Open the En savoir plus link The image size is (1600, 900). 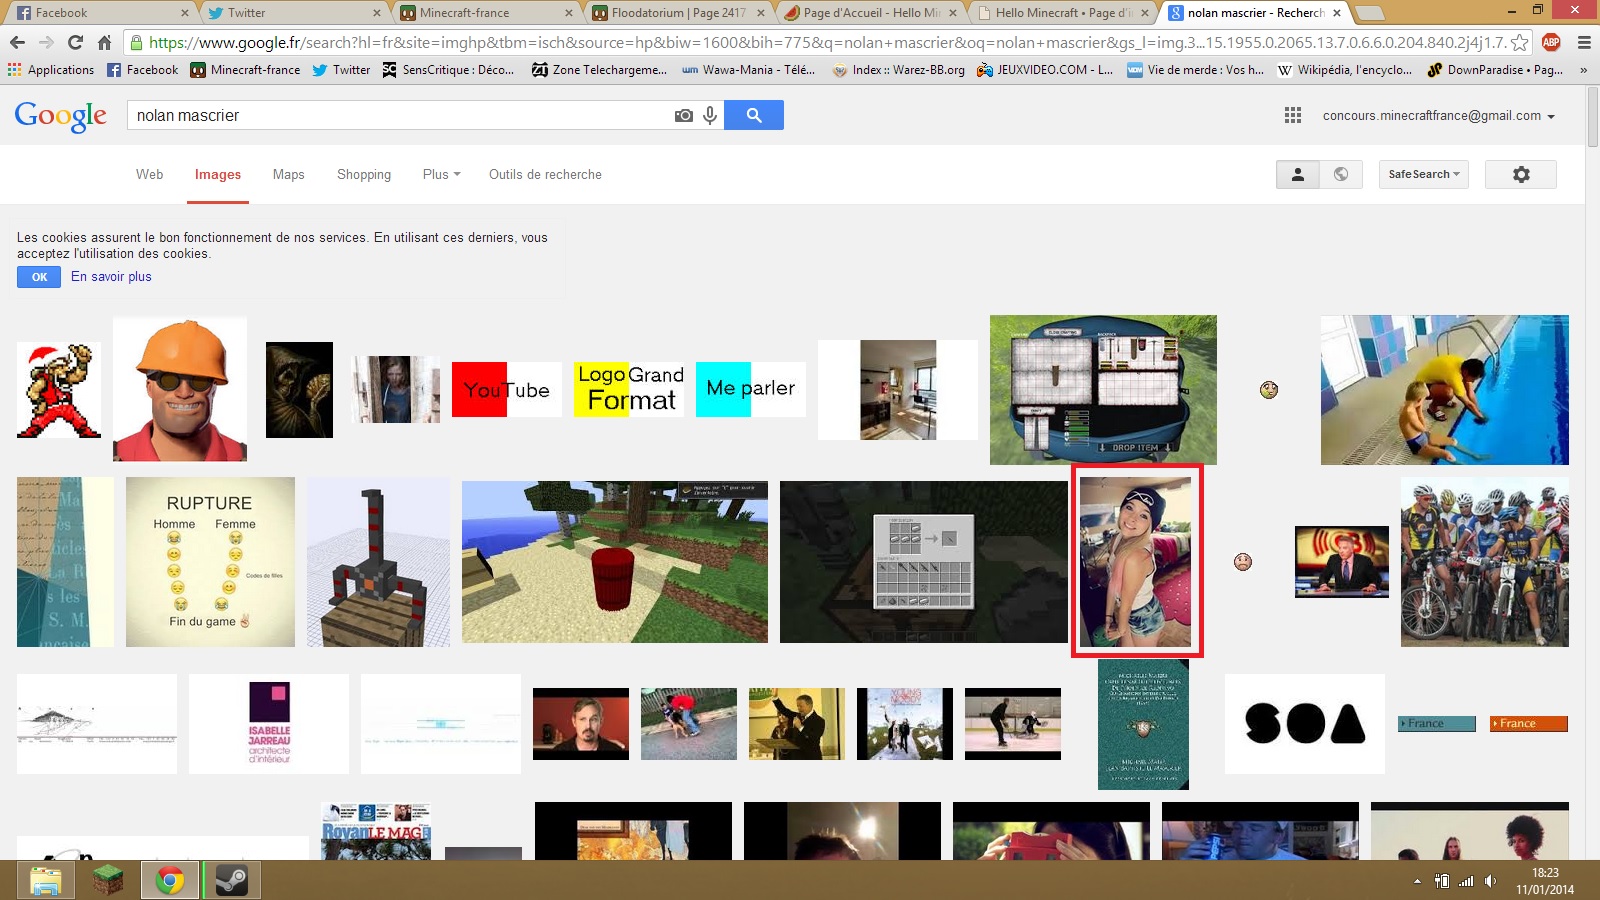click(111, 277)
